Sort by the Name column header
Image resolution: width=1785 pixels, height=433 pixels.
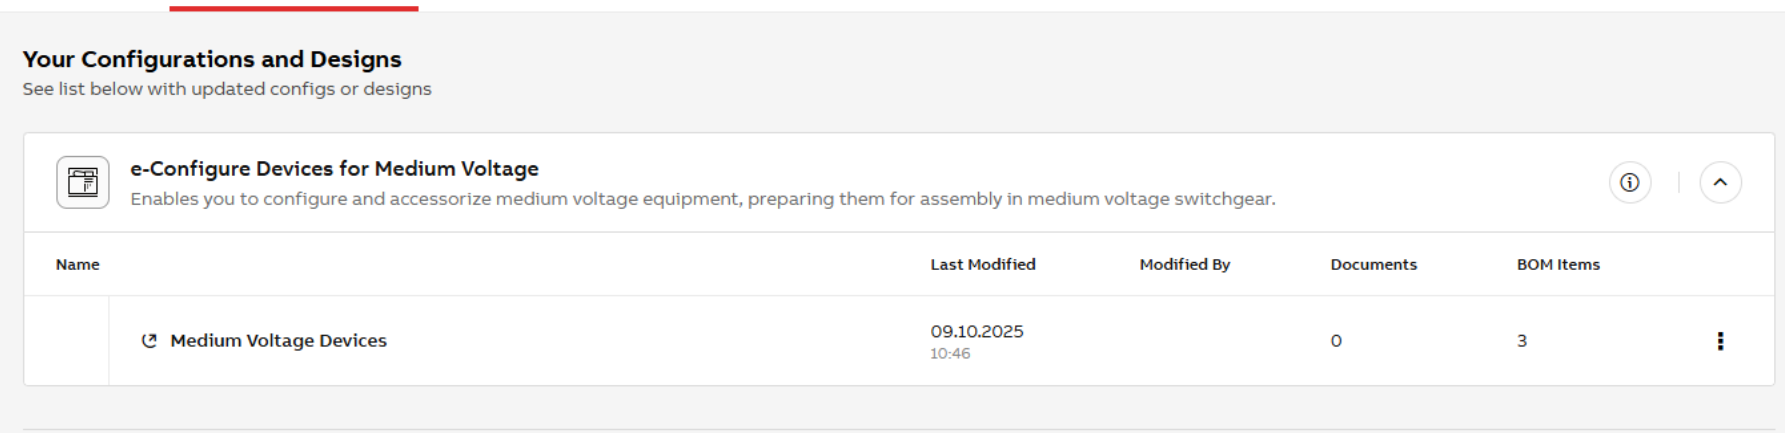point(77,264)
